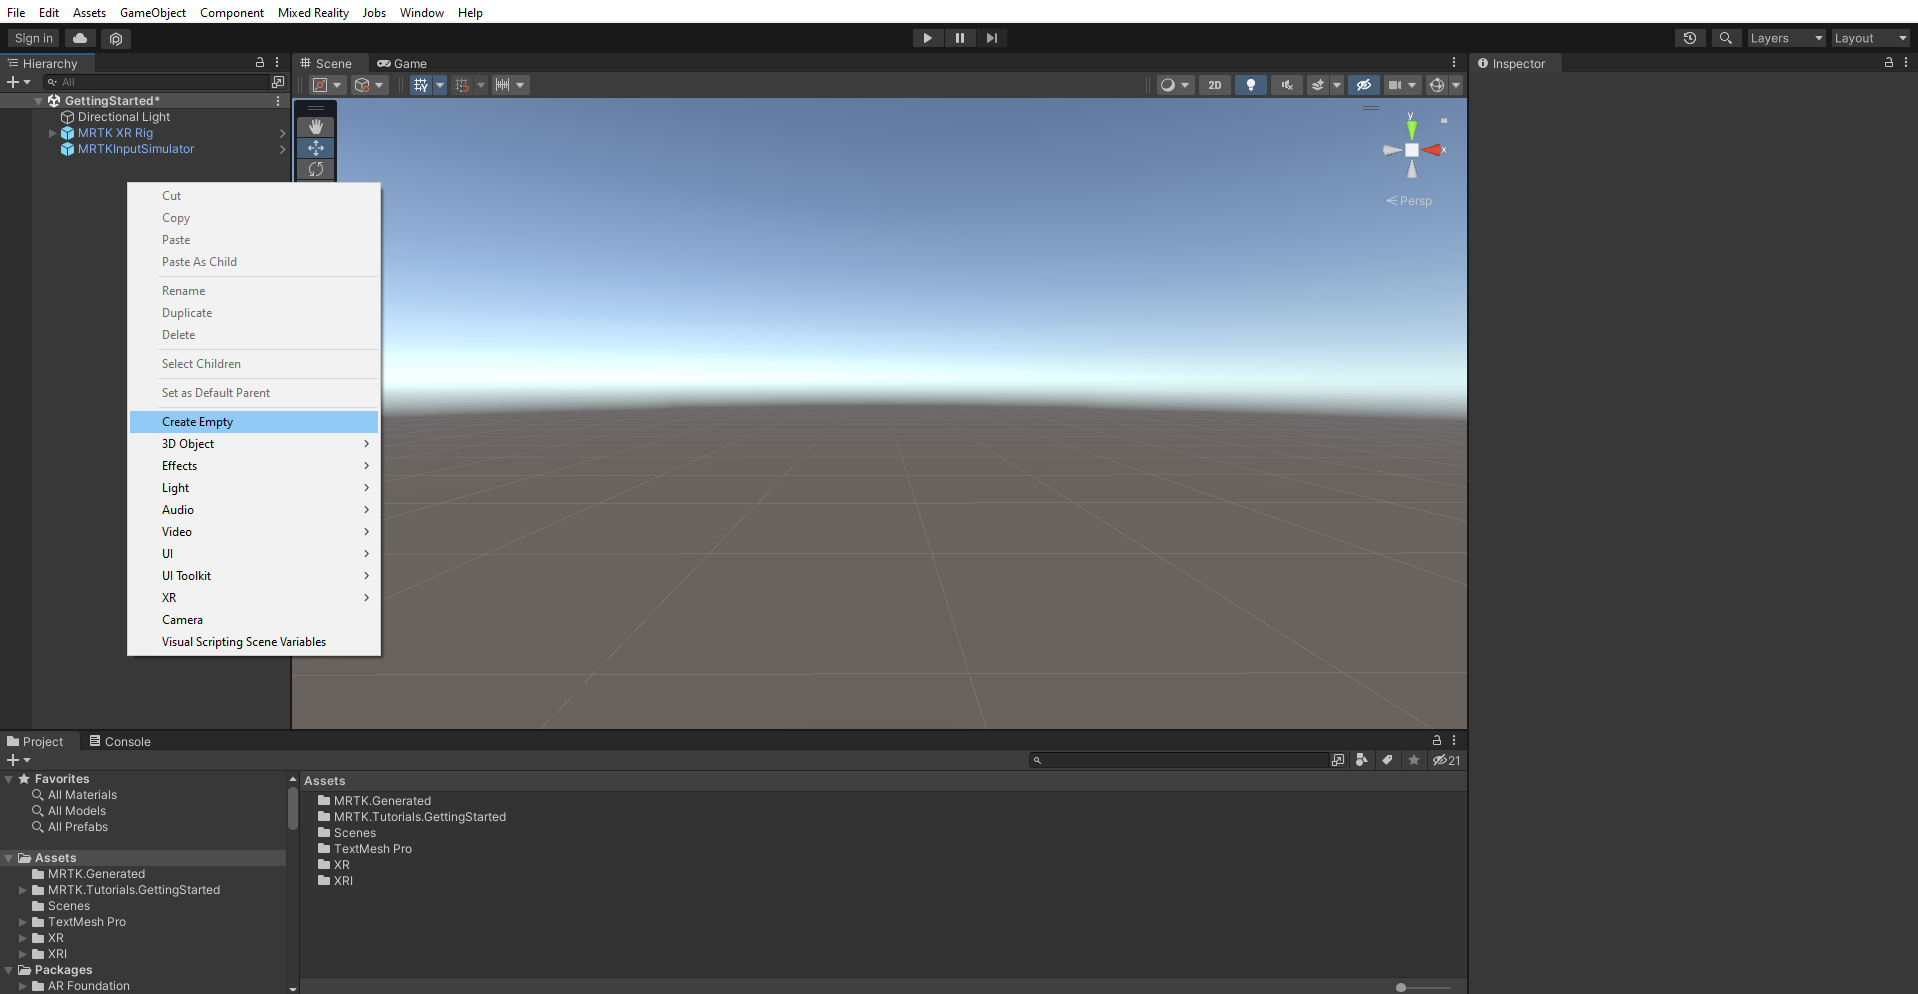Select Create Empty in context menu
Viewport: 1918px width, 994px height.
[x=254, y=422]
